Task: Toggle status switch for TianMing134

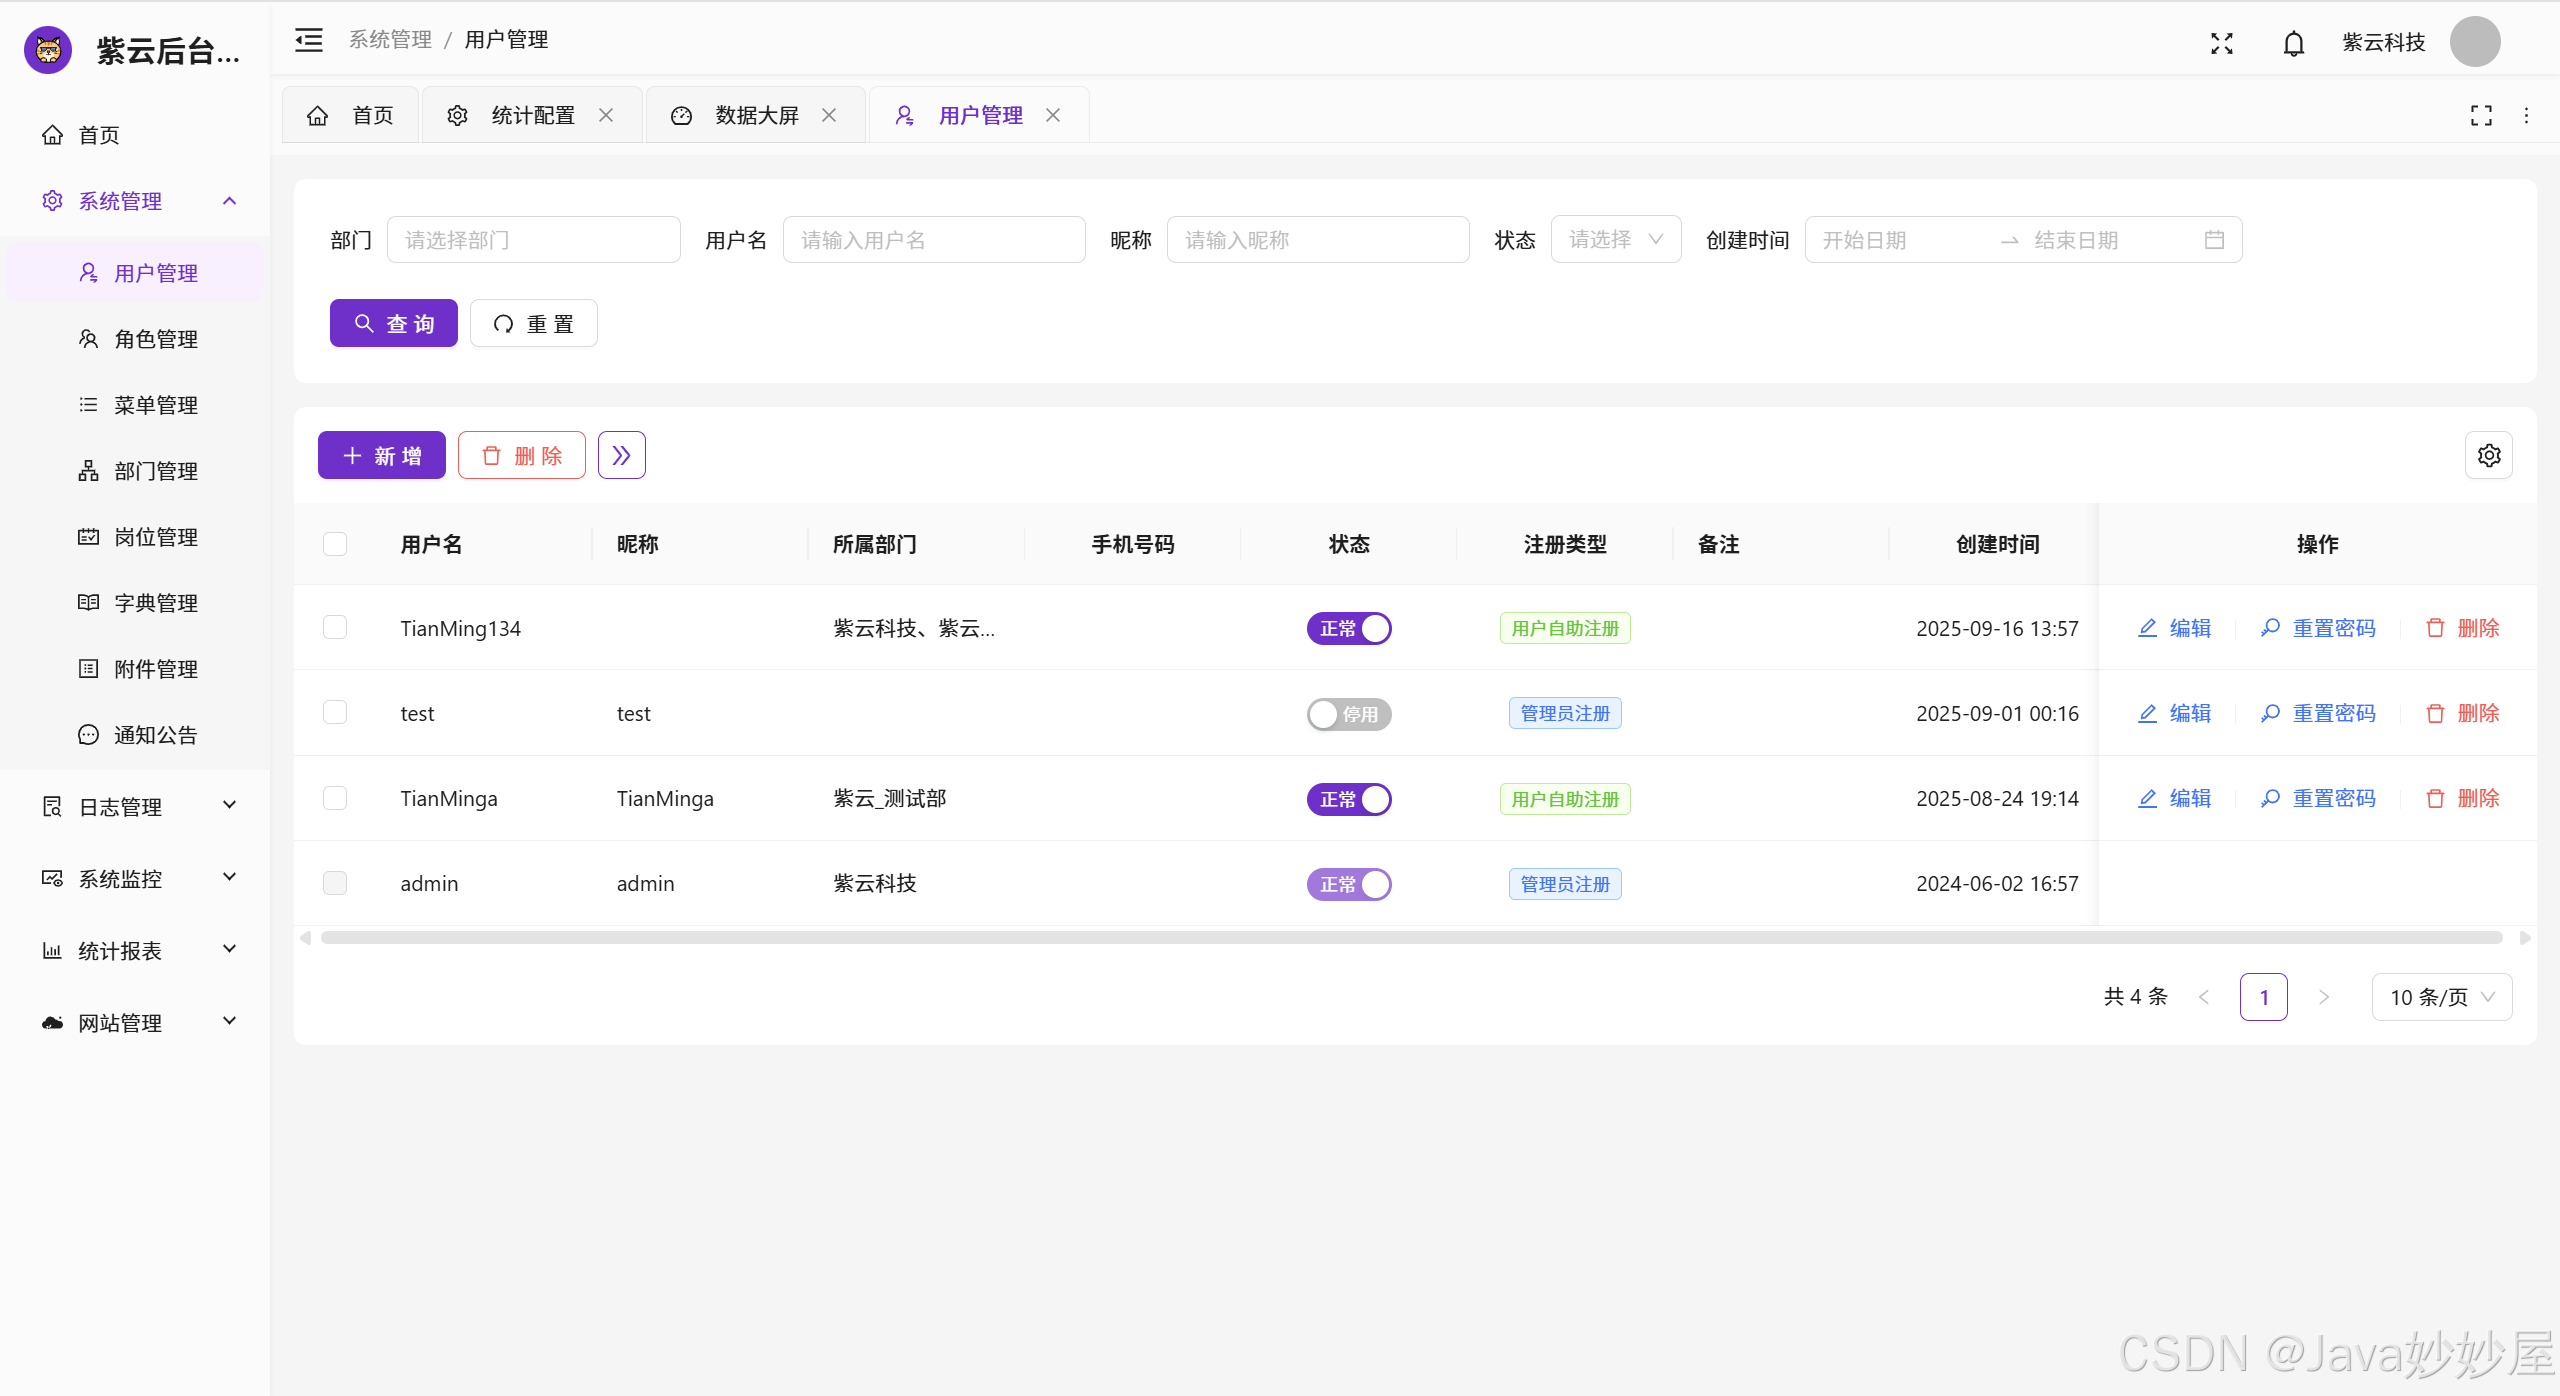Action: (1349, 628)
